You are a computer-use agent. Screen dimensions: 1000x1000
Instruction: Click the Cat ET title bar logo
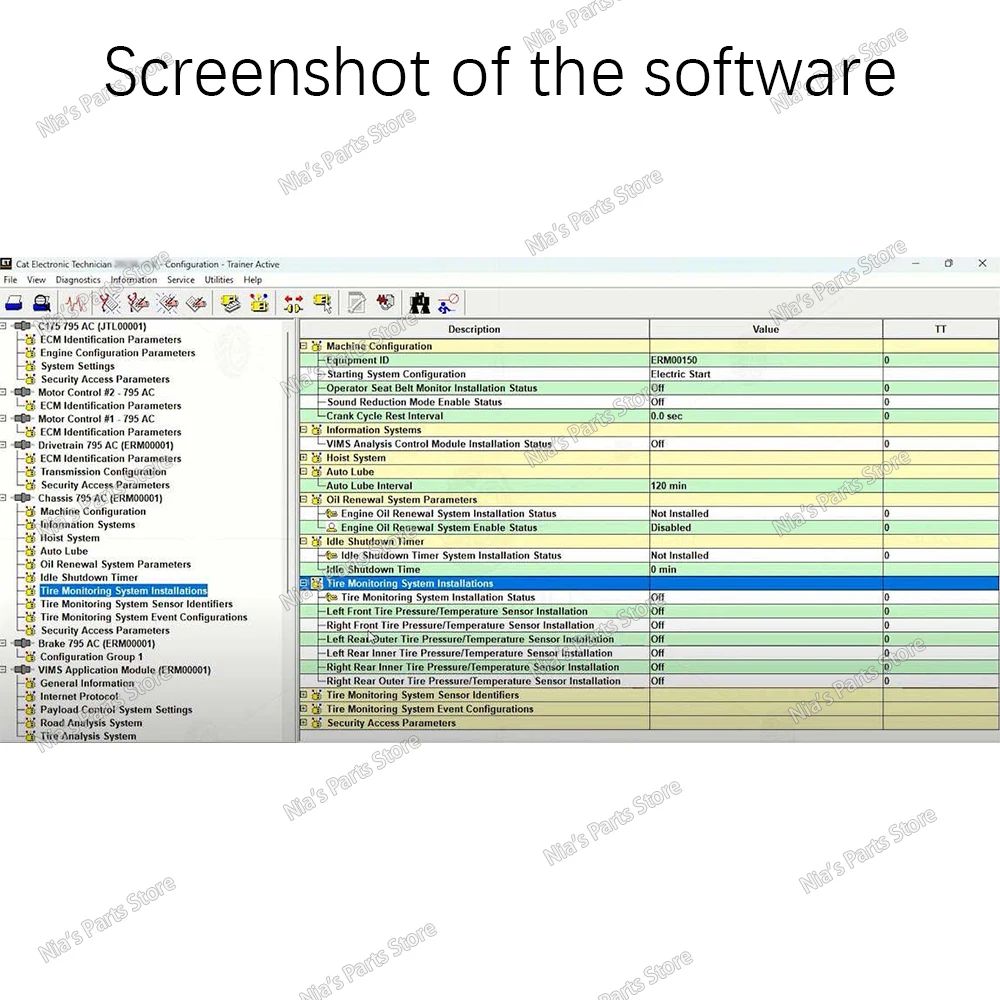tap(6, 263)
